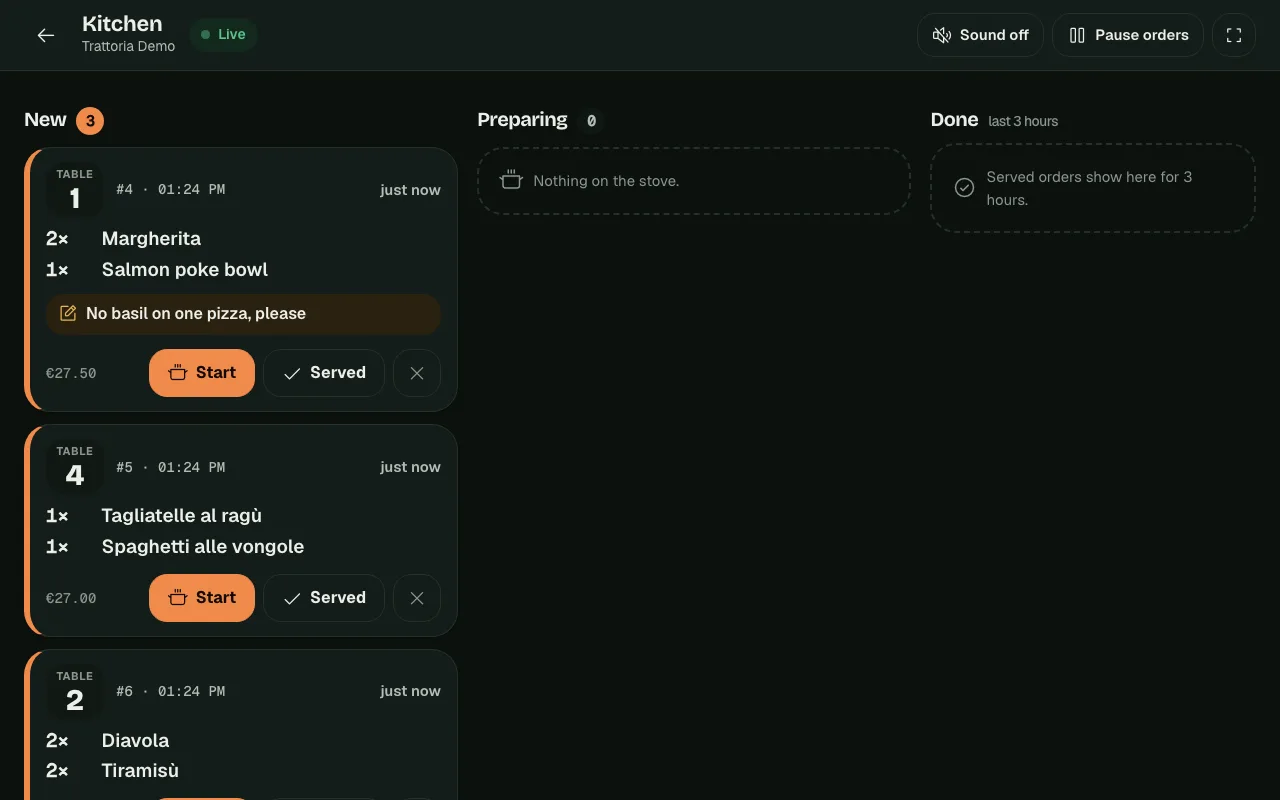Pause incoming orders
The height and width of the screenshot is (800, 1280).
pyautogui.click(x=1128, y=35)
